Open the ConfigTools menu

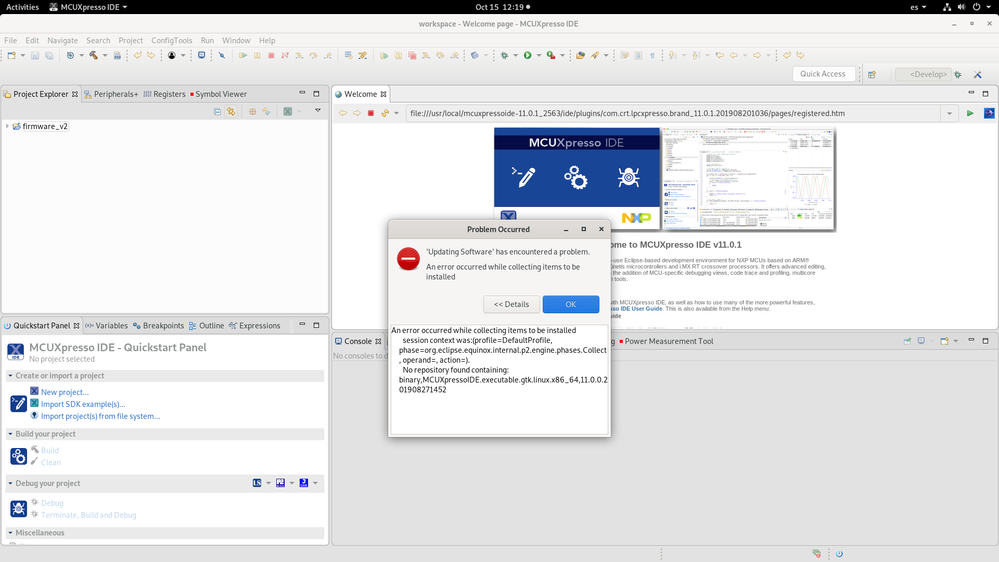[171, 40]
